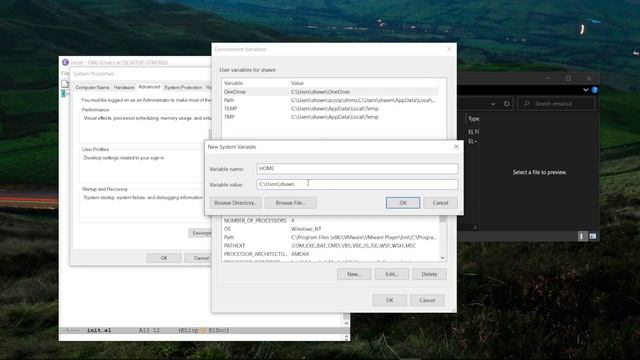Click the Variable column header in user variables
The height and width of the screenshot is (360, 640).
[x=233, y=83]
